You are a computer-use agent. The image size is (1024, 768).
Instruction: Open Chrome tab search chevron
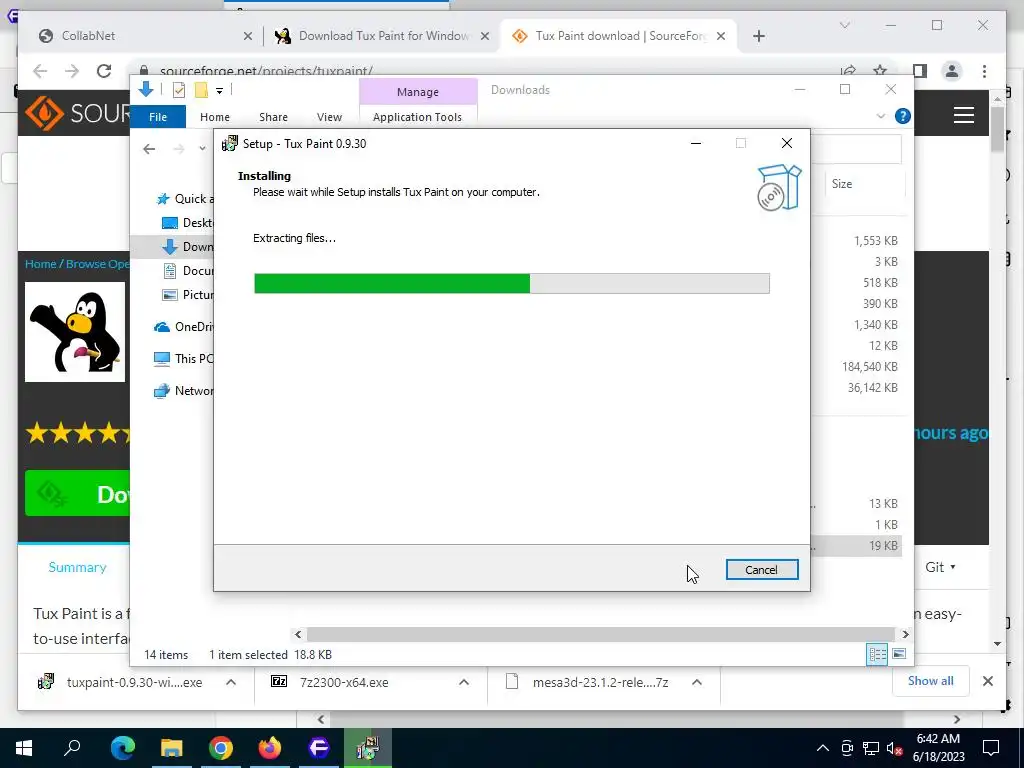pyautogui.click(x=844, y=25)
